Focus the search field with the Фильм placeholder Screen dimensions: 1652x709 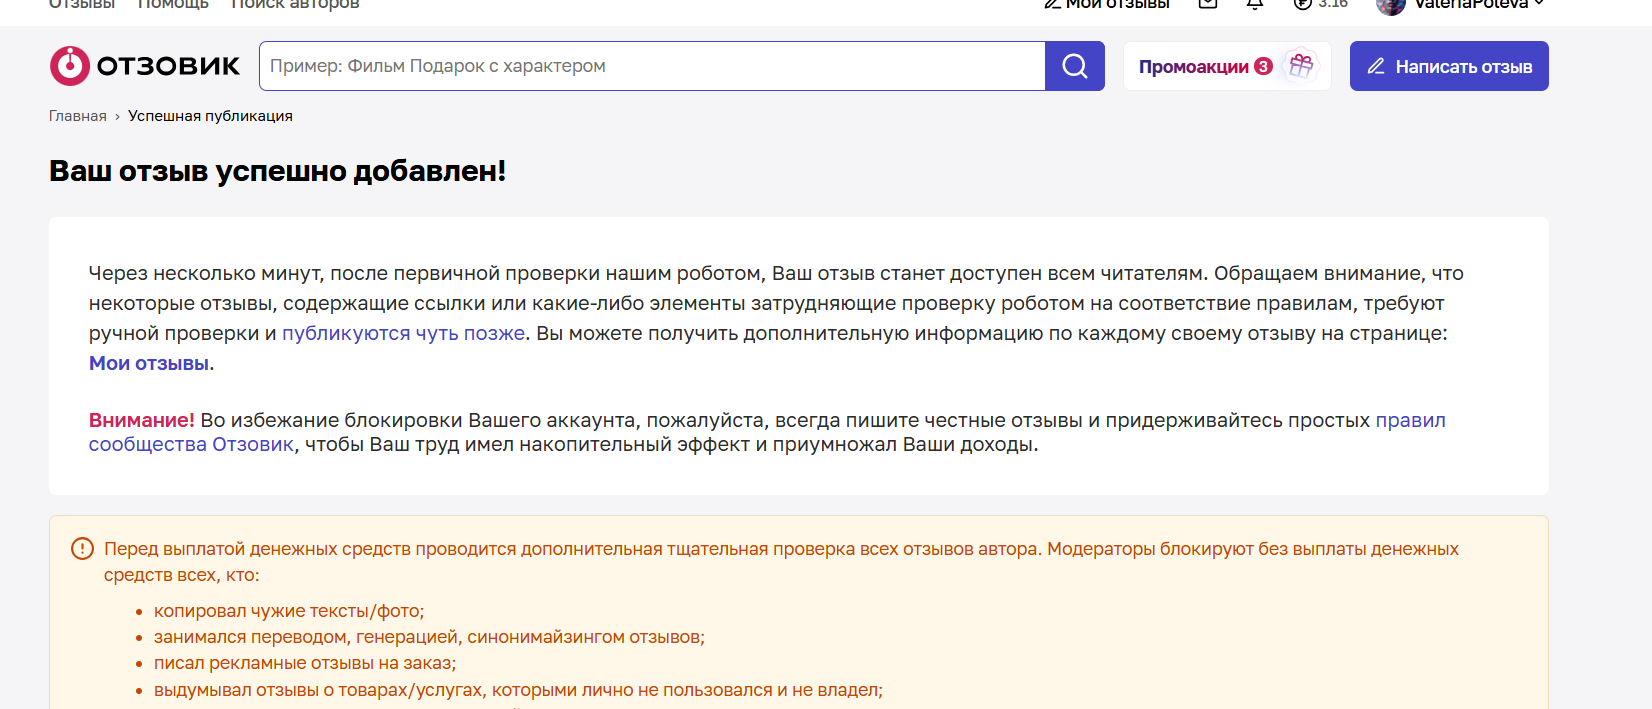[x=652, y=66]
